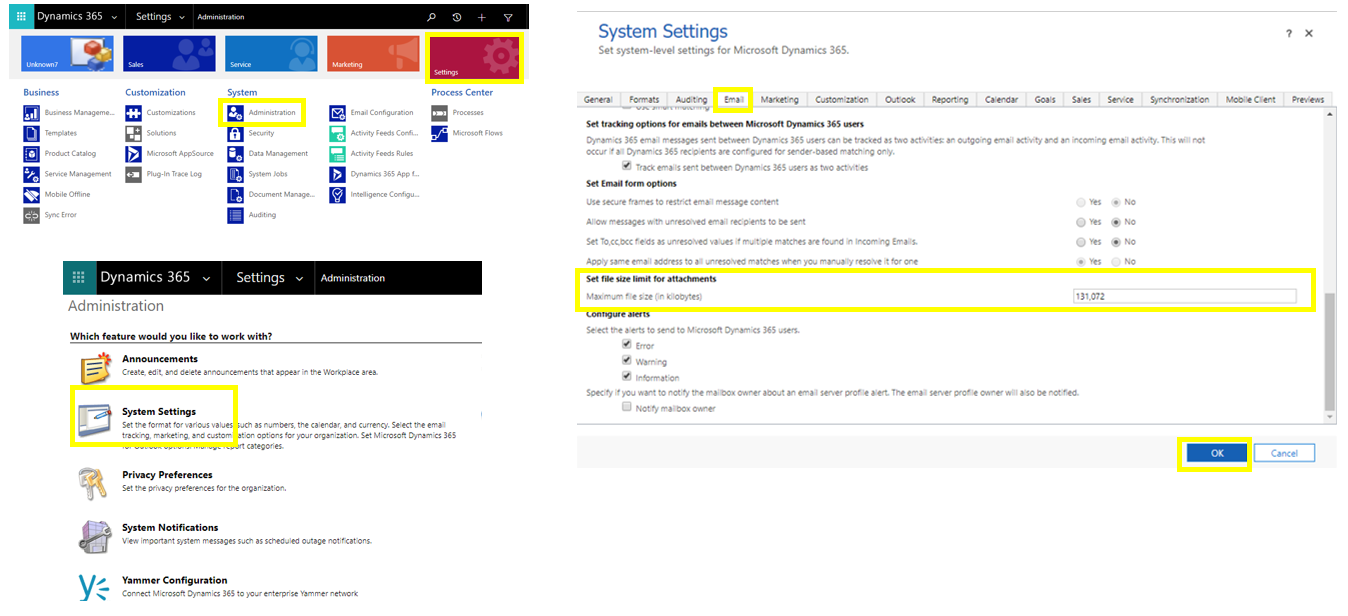Open Templates under Business
Image resolution: width=1348 pixels, height=616 pixels.
click(51, 133)
